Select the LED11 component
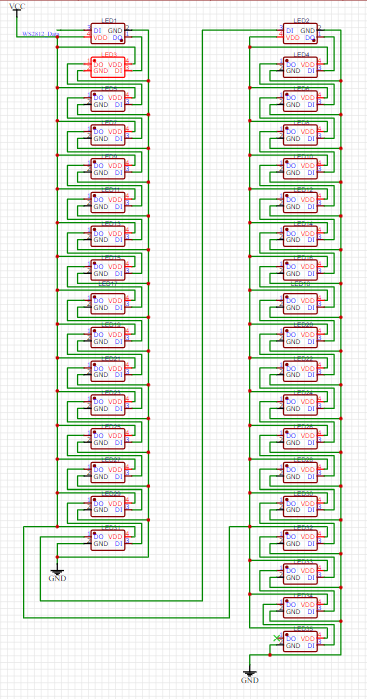 point(108,203)
